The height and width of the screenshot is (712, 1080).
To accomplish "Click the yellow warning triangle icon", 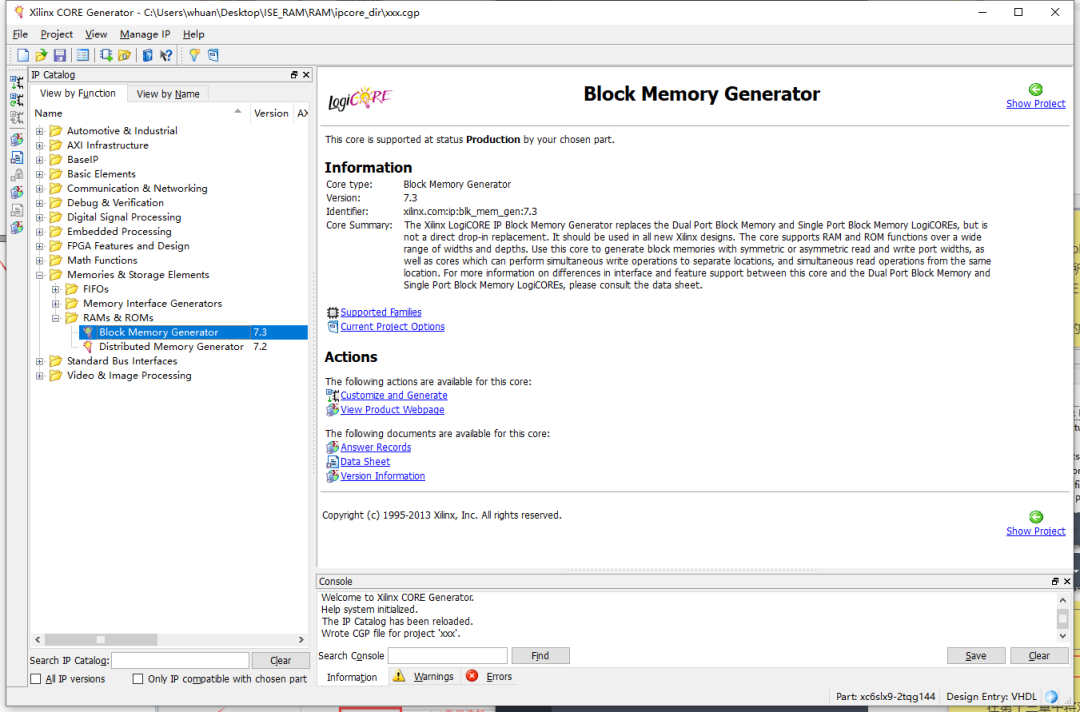I will coord(399,676).
